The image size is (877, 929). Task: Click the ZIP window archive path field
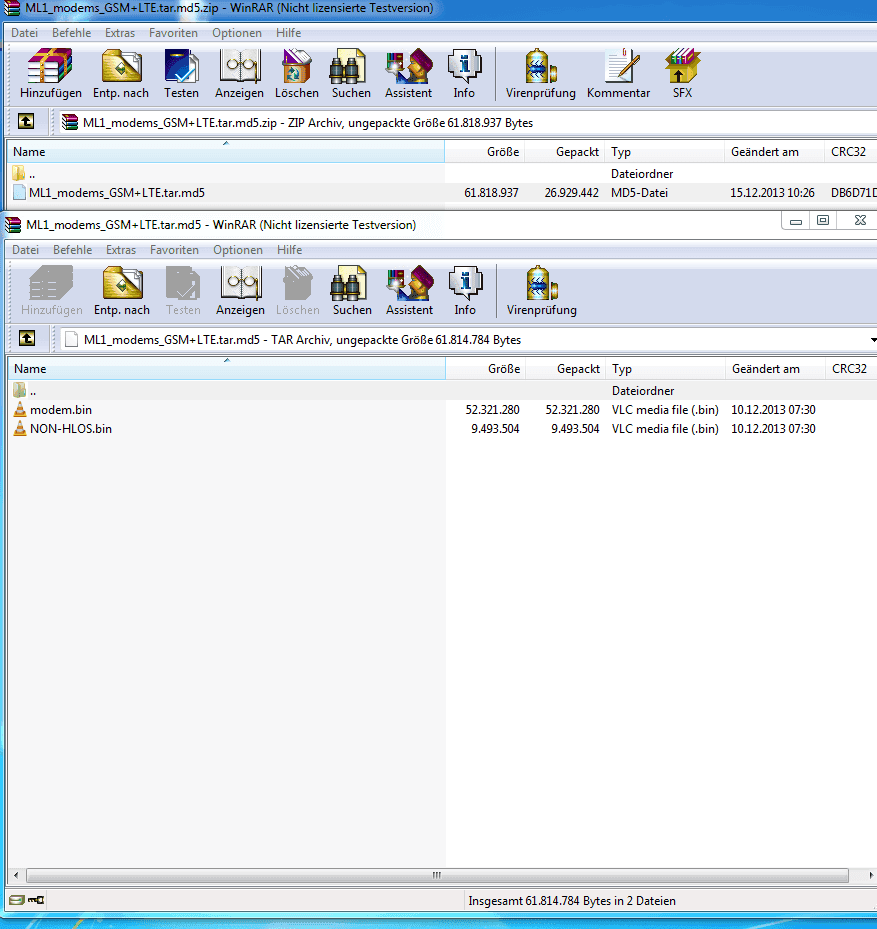pyautogui.click(x=466, y=123)
